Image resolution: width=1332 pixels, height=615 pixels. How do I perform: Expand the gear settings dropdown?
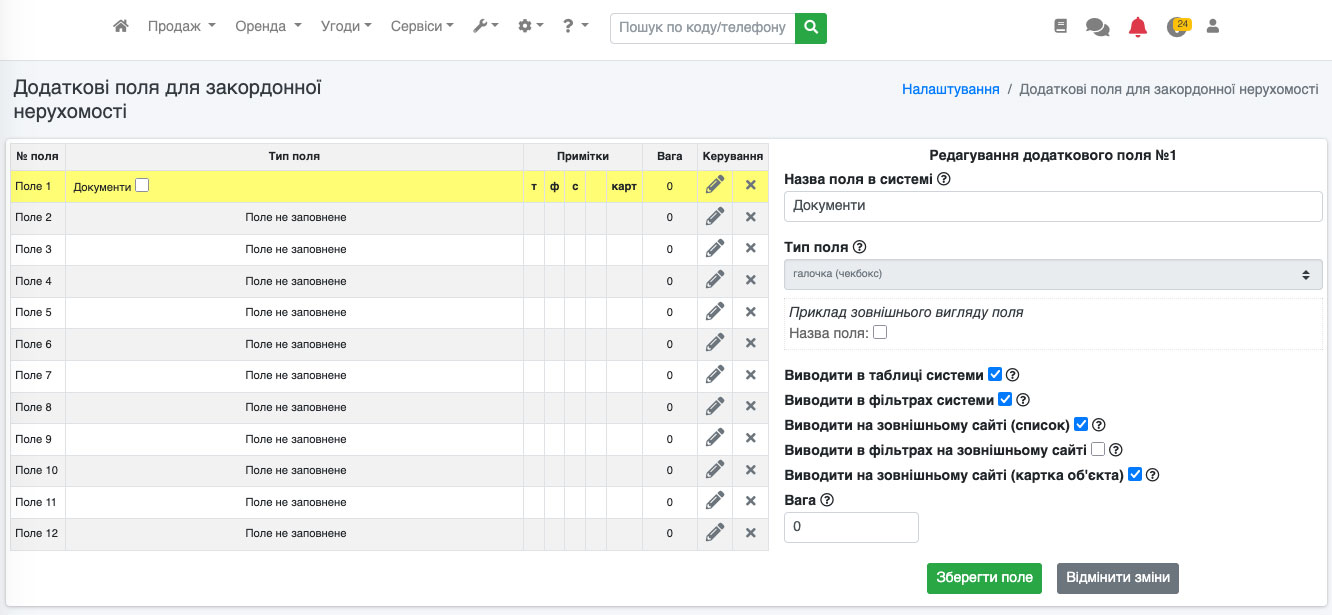click(530, 27)
